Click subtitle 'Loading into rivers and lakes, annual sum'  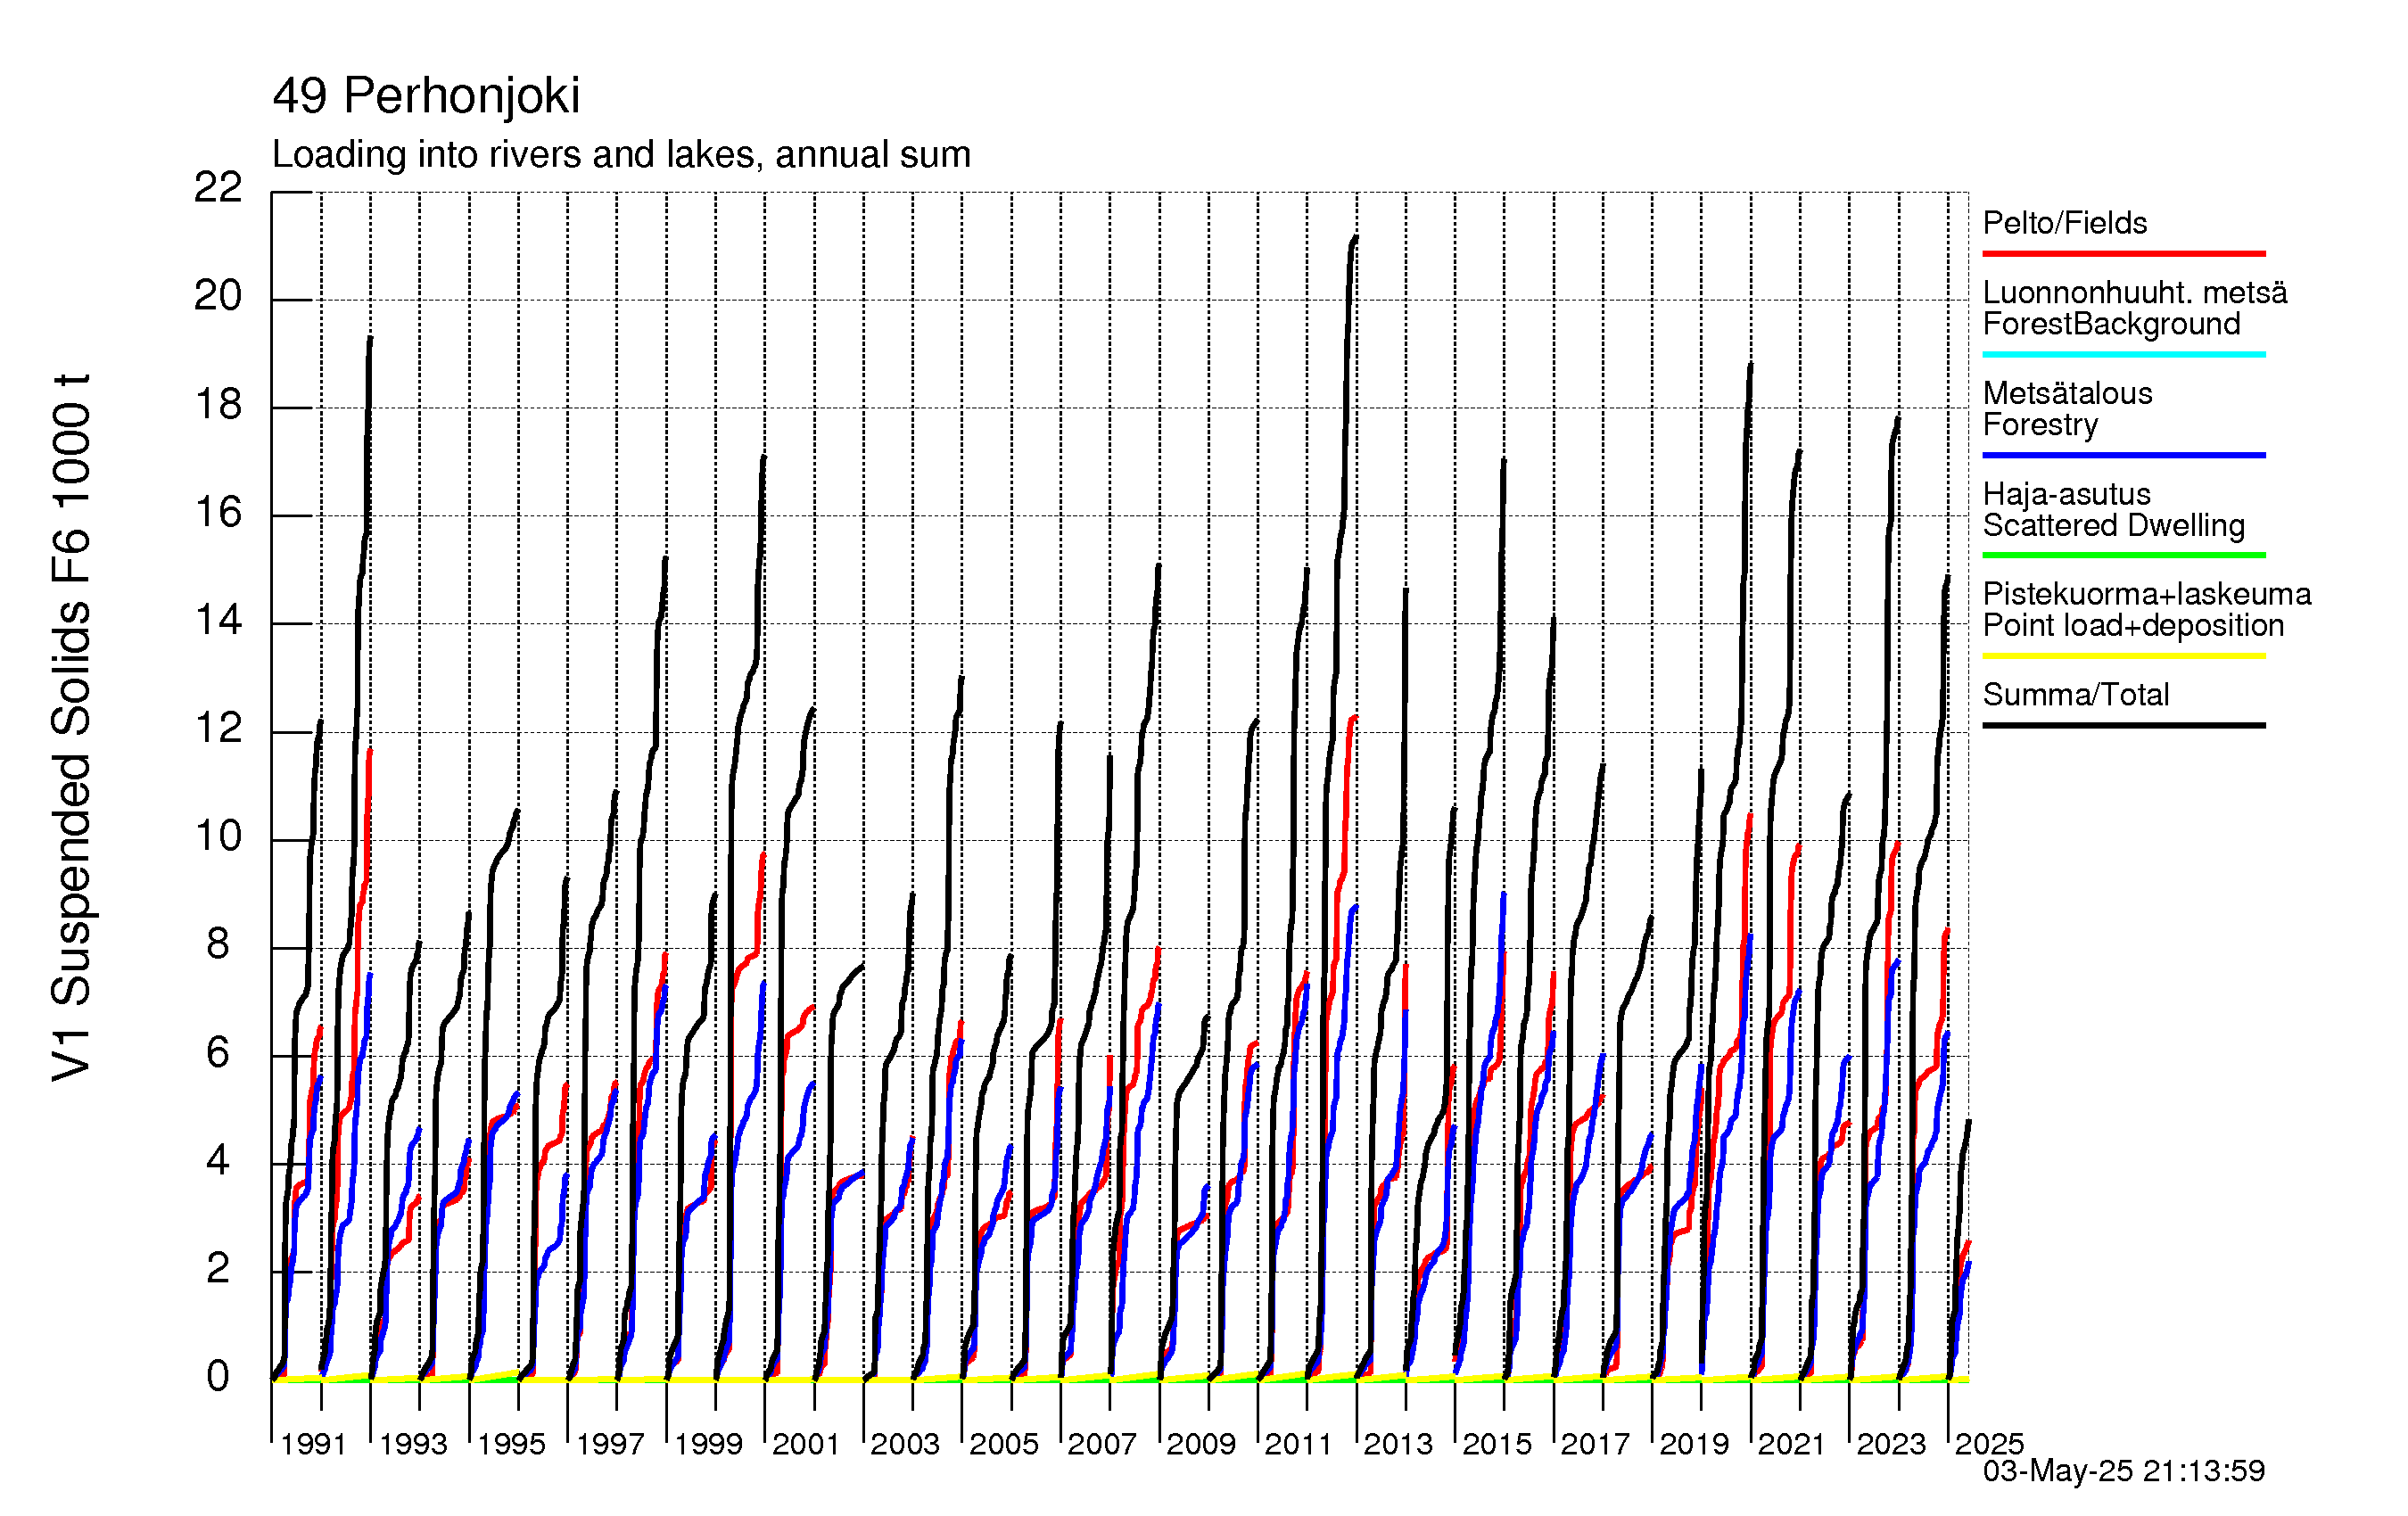(621, 155)
